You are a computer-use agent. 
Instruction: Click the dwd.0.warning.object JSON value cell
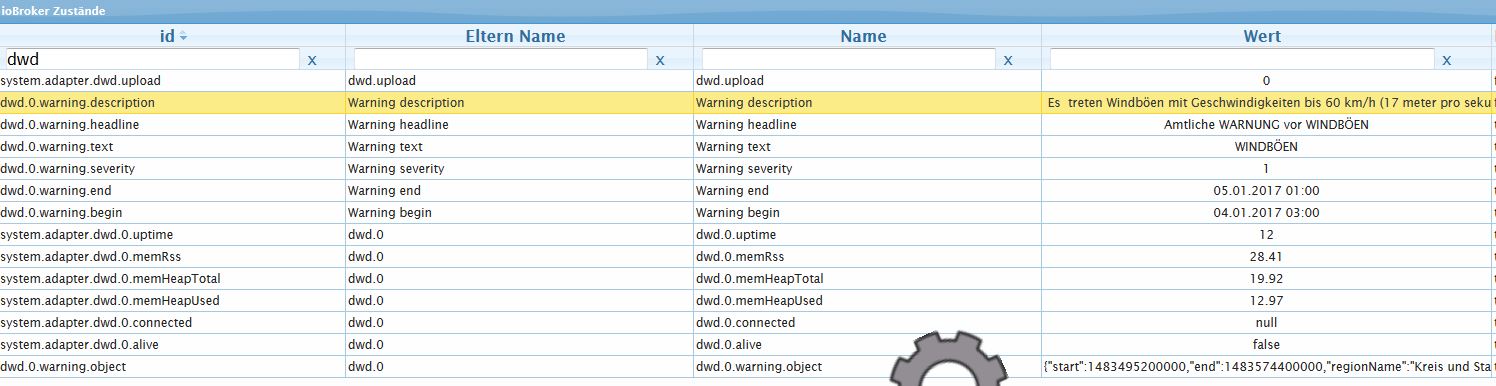click(1266, 366)
